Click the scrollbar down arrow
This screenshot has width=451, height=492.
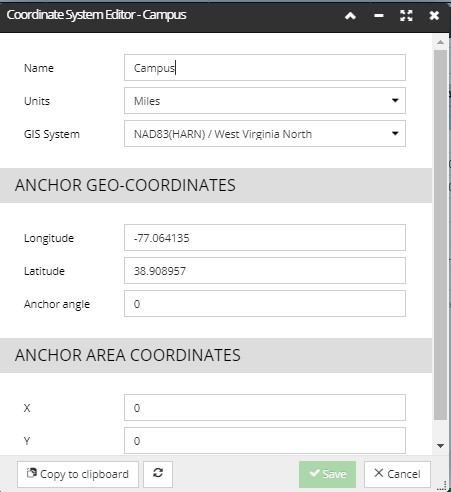[440, 446]
